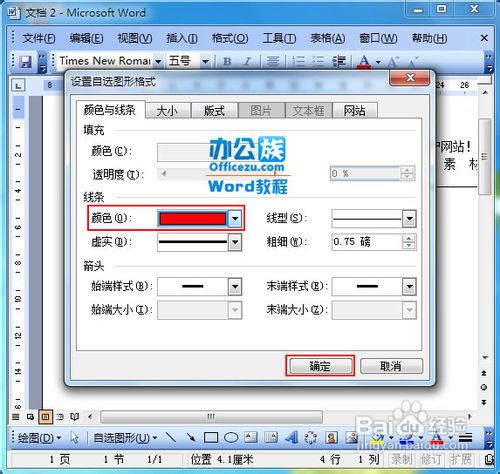
Task: Click the bulleted list icon
Action: pyautogui.click(x=318, y=62)
